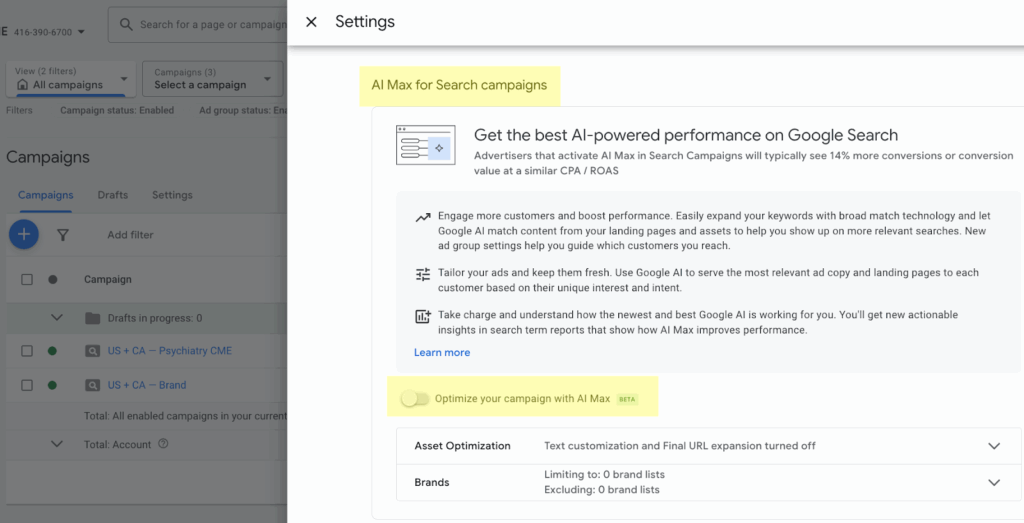Open the US + CA – Psychiatry CME campaign
The height and width of the screenshot is (523, 1024).
pos(170,351)
